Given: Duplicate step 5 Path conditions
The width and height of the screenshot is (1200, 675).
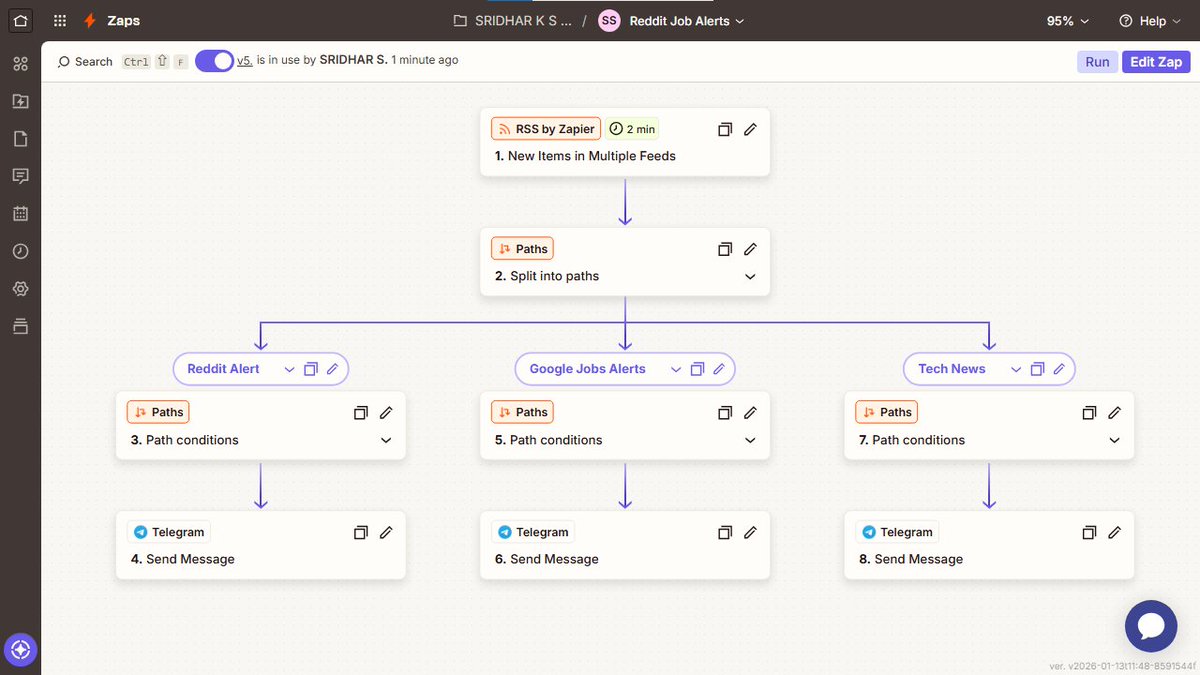Looking at the screenshot, I should [x=725, y=413].
